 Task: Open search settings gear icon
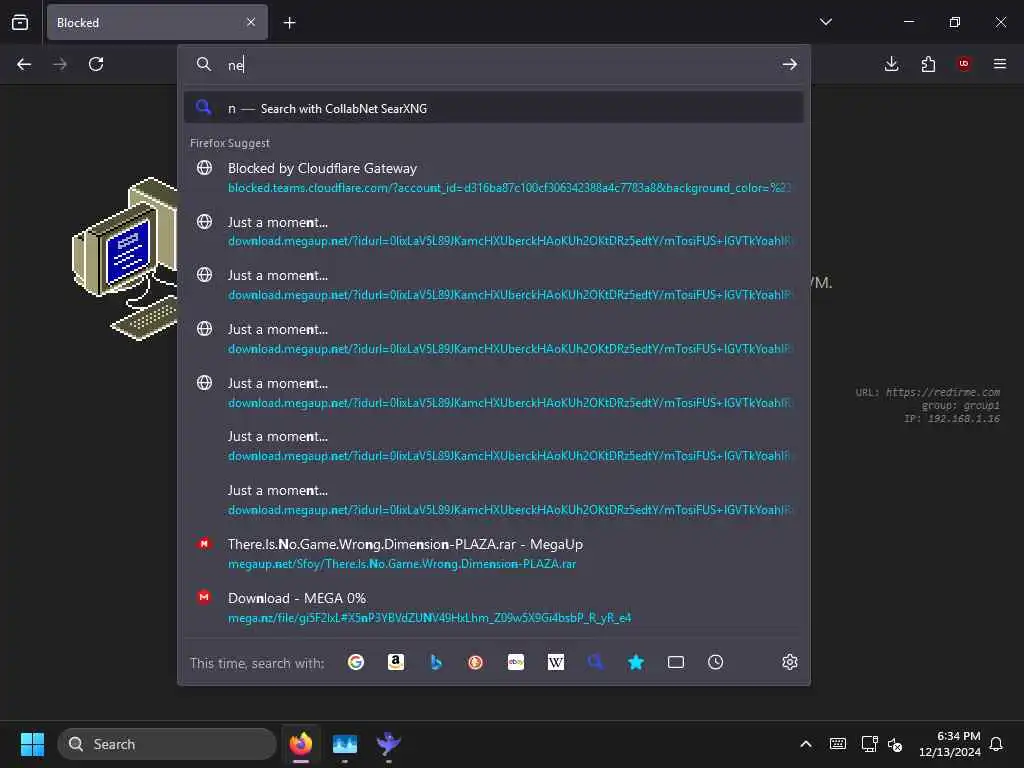pos(790,662)
